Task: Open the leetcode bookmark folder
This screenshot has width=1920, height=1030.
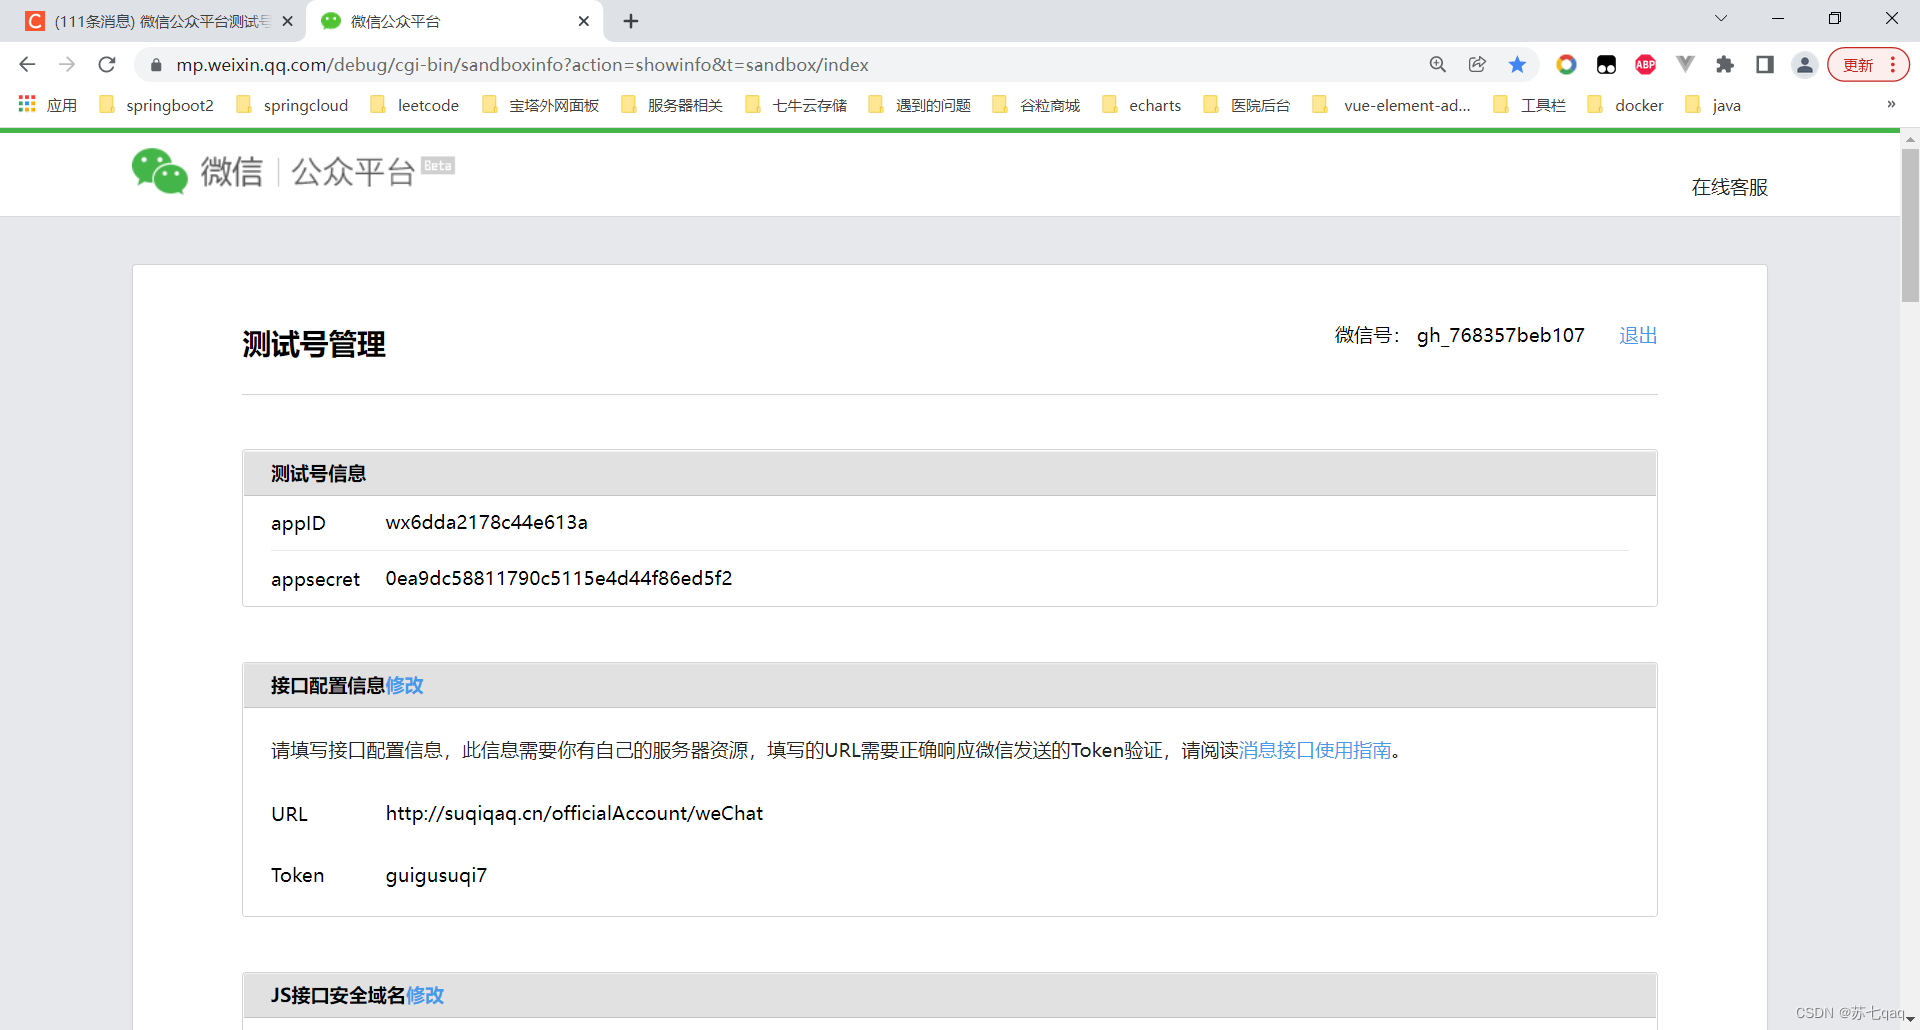Action: click(414, 105)
